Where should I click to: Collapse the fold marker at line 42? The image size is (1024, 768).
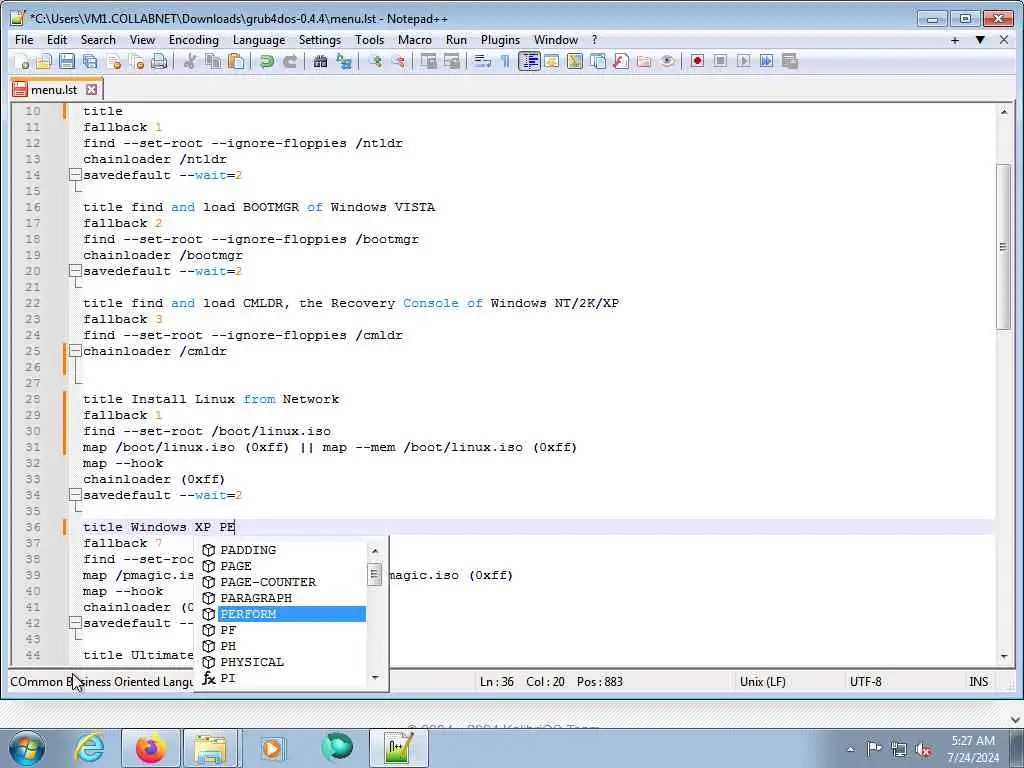tap(75, 623)
